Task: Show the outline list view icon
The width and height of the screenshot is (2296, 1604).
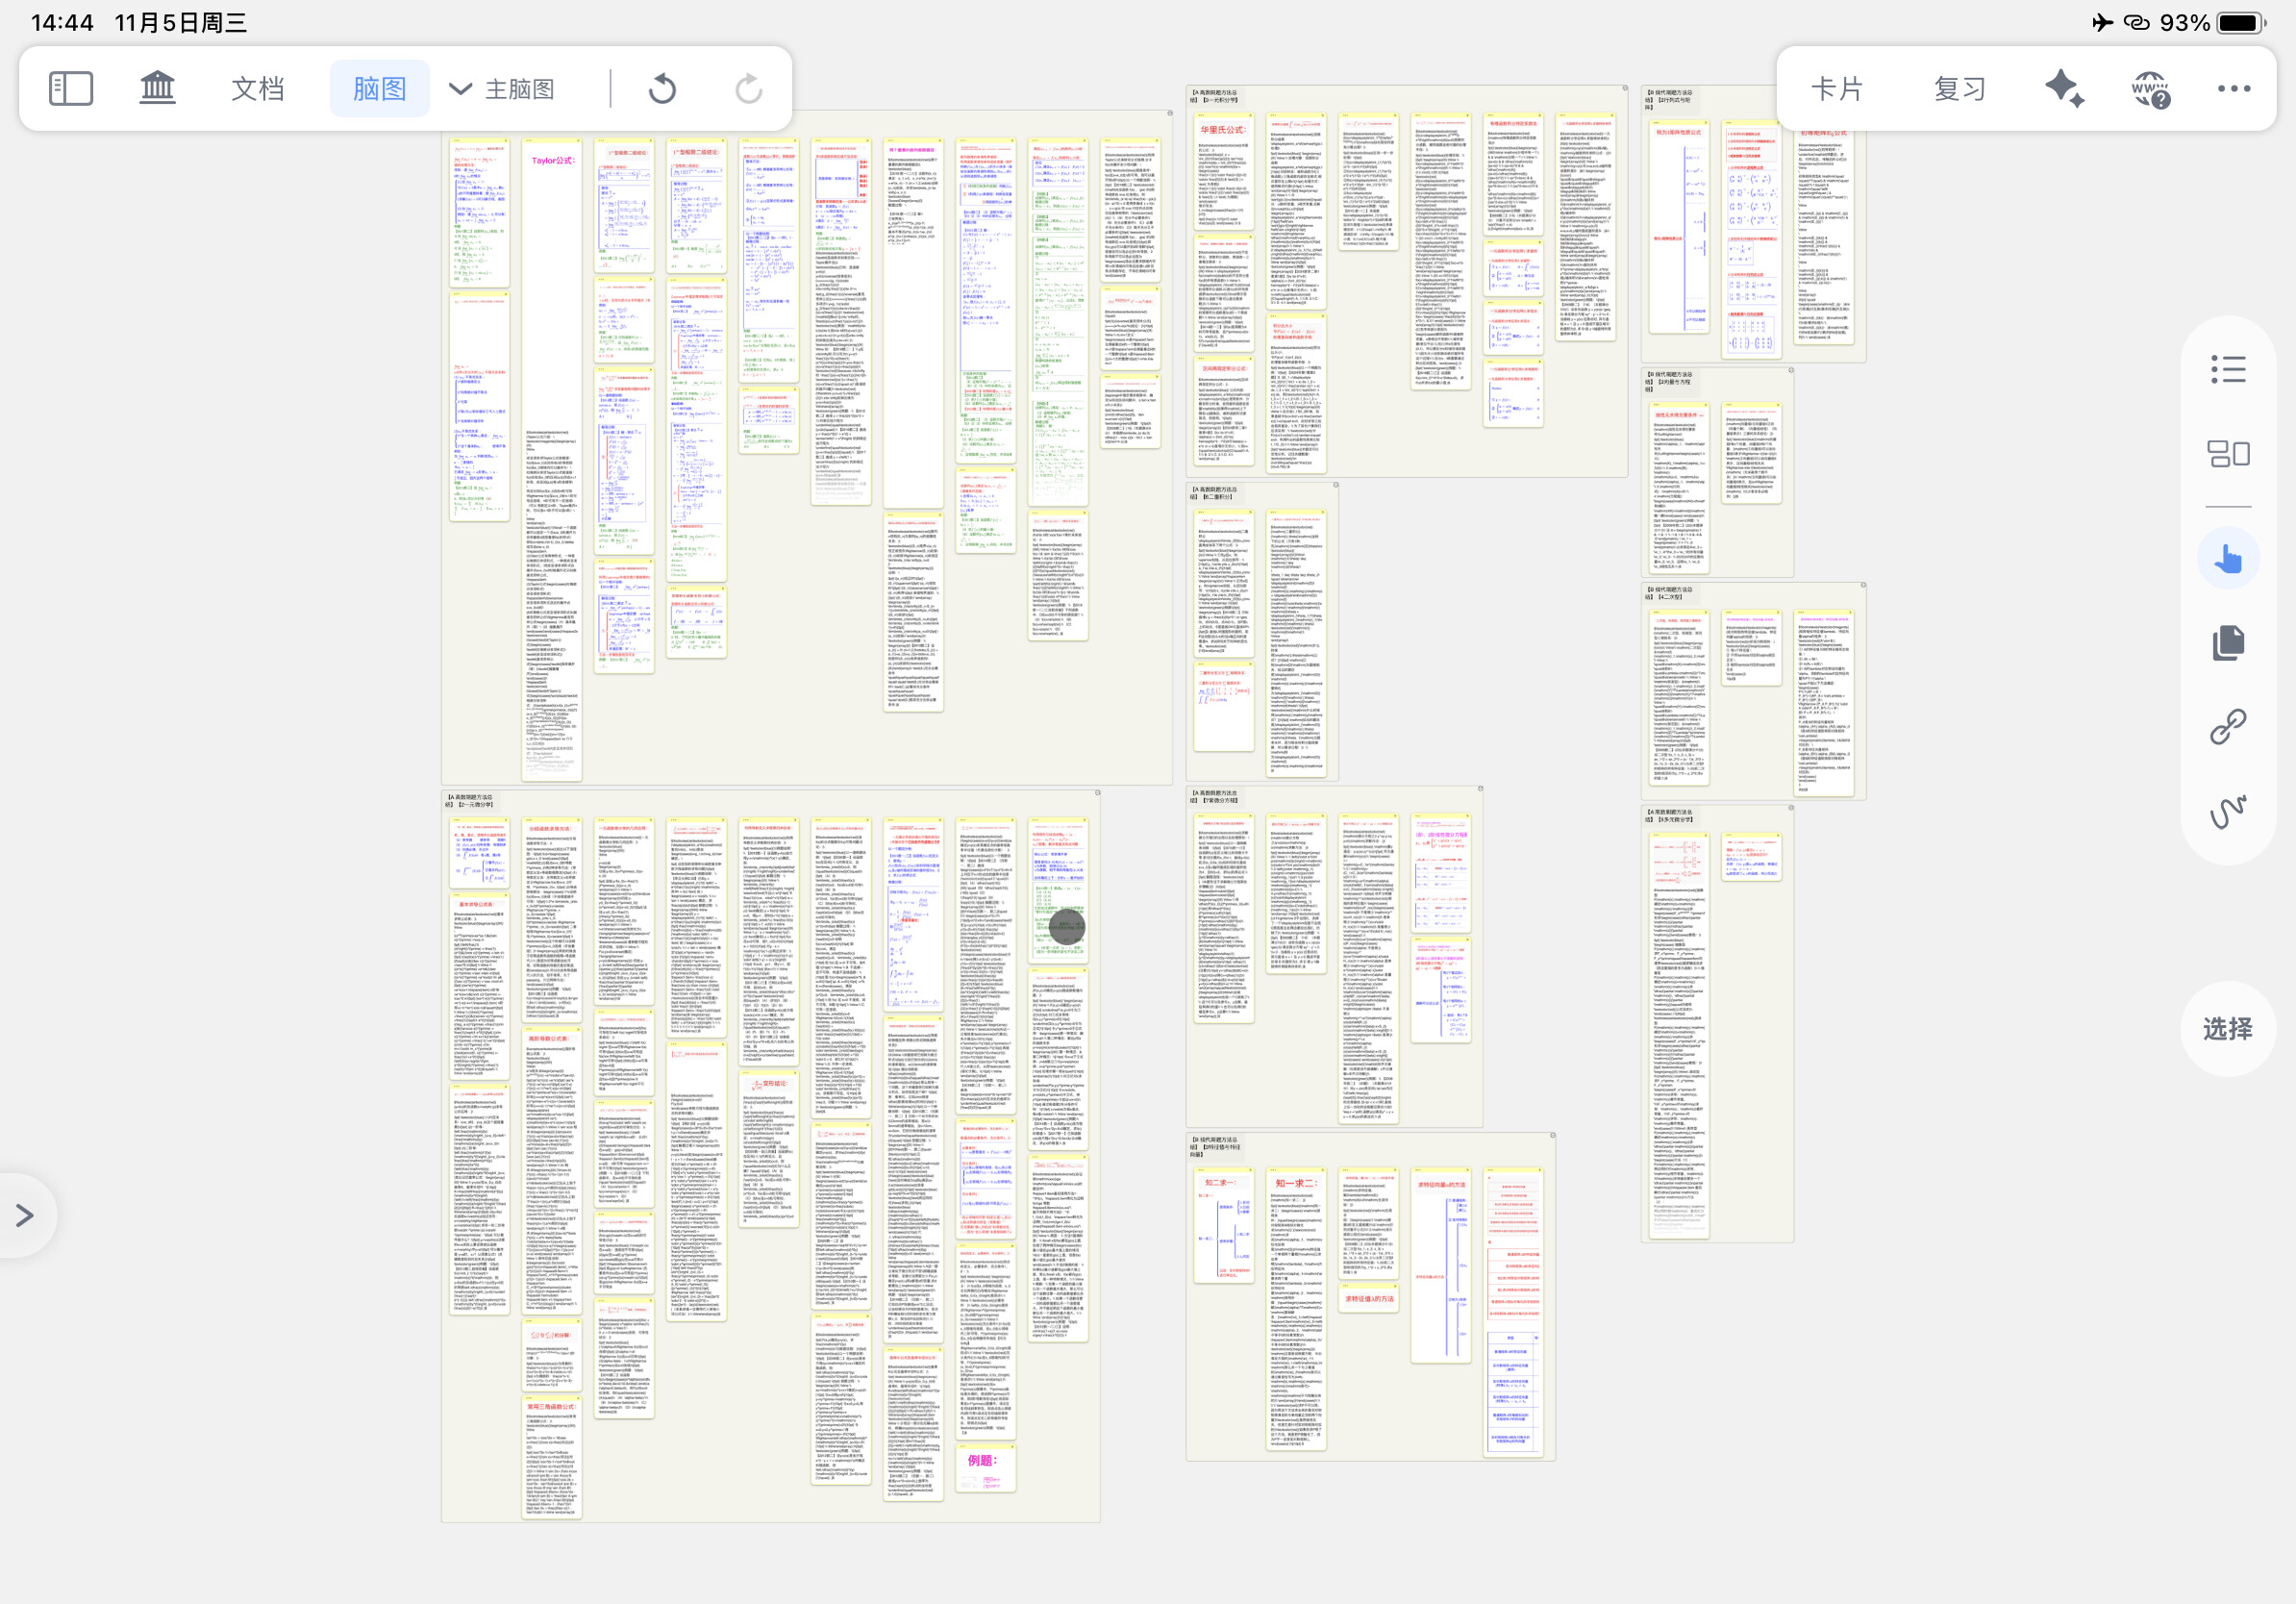Action: point(2228,369)
